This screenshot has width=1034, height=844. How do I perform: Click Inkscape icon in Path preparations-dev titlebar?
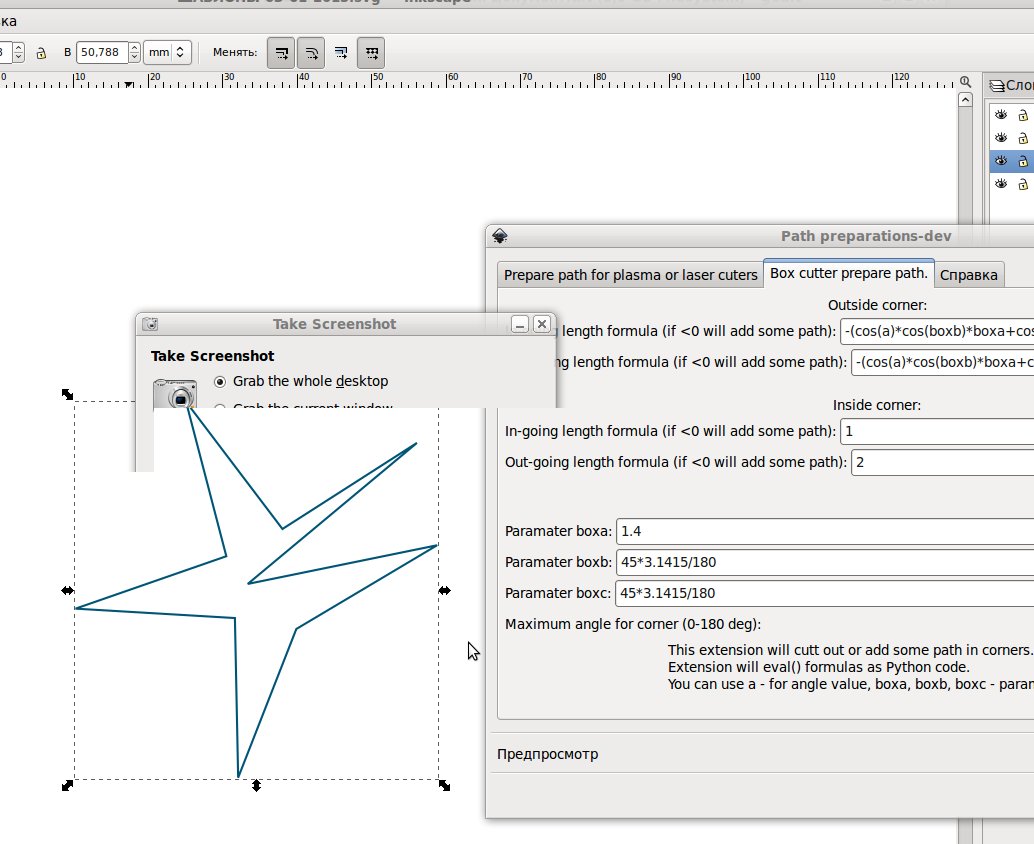click(500, 236)
